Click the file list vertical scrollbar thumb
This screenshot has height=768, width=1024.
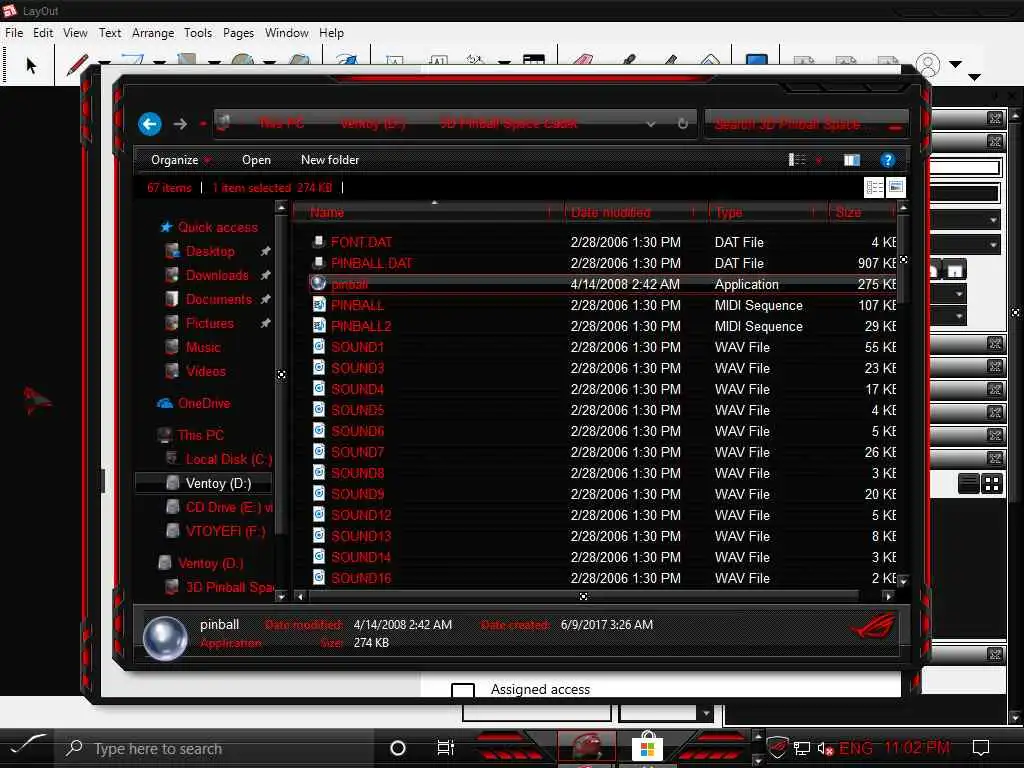pyautogui.click(x=904, y=260)
